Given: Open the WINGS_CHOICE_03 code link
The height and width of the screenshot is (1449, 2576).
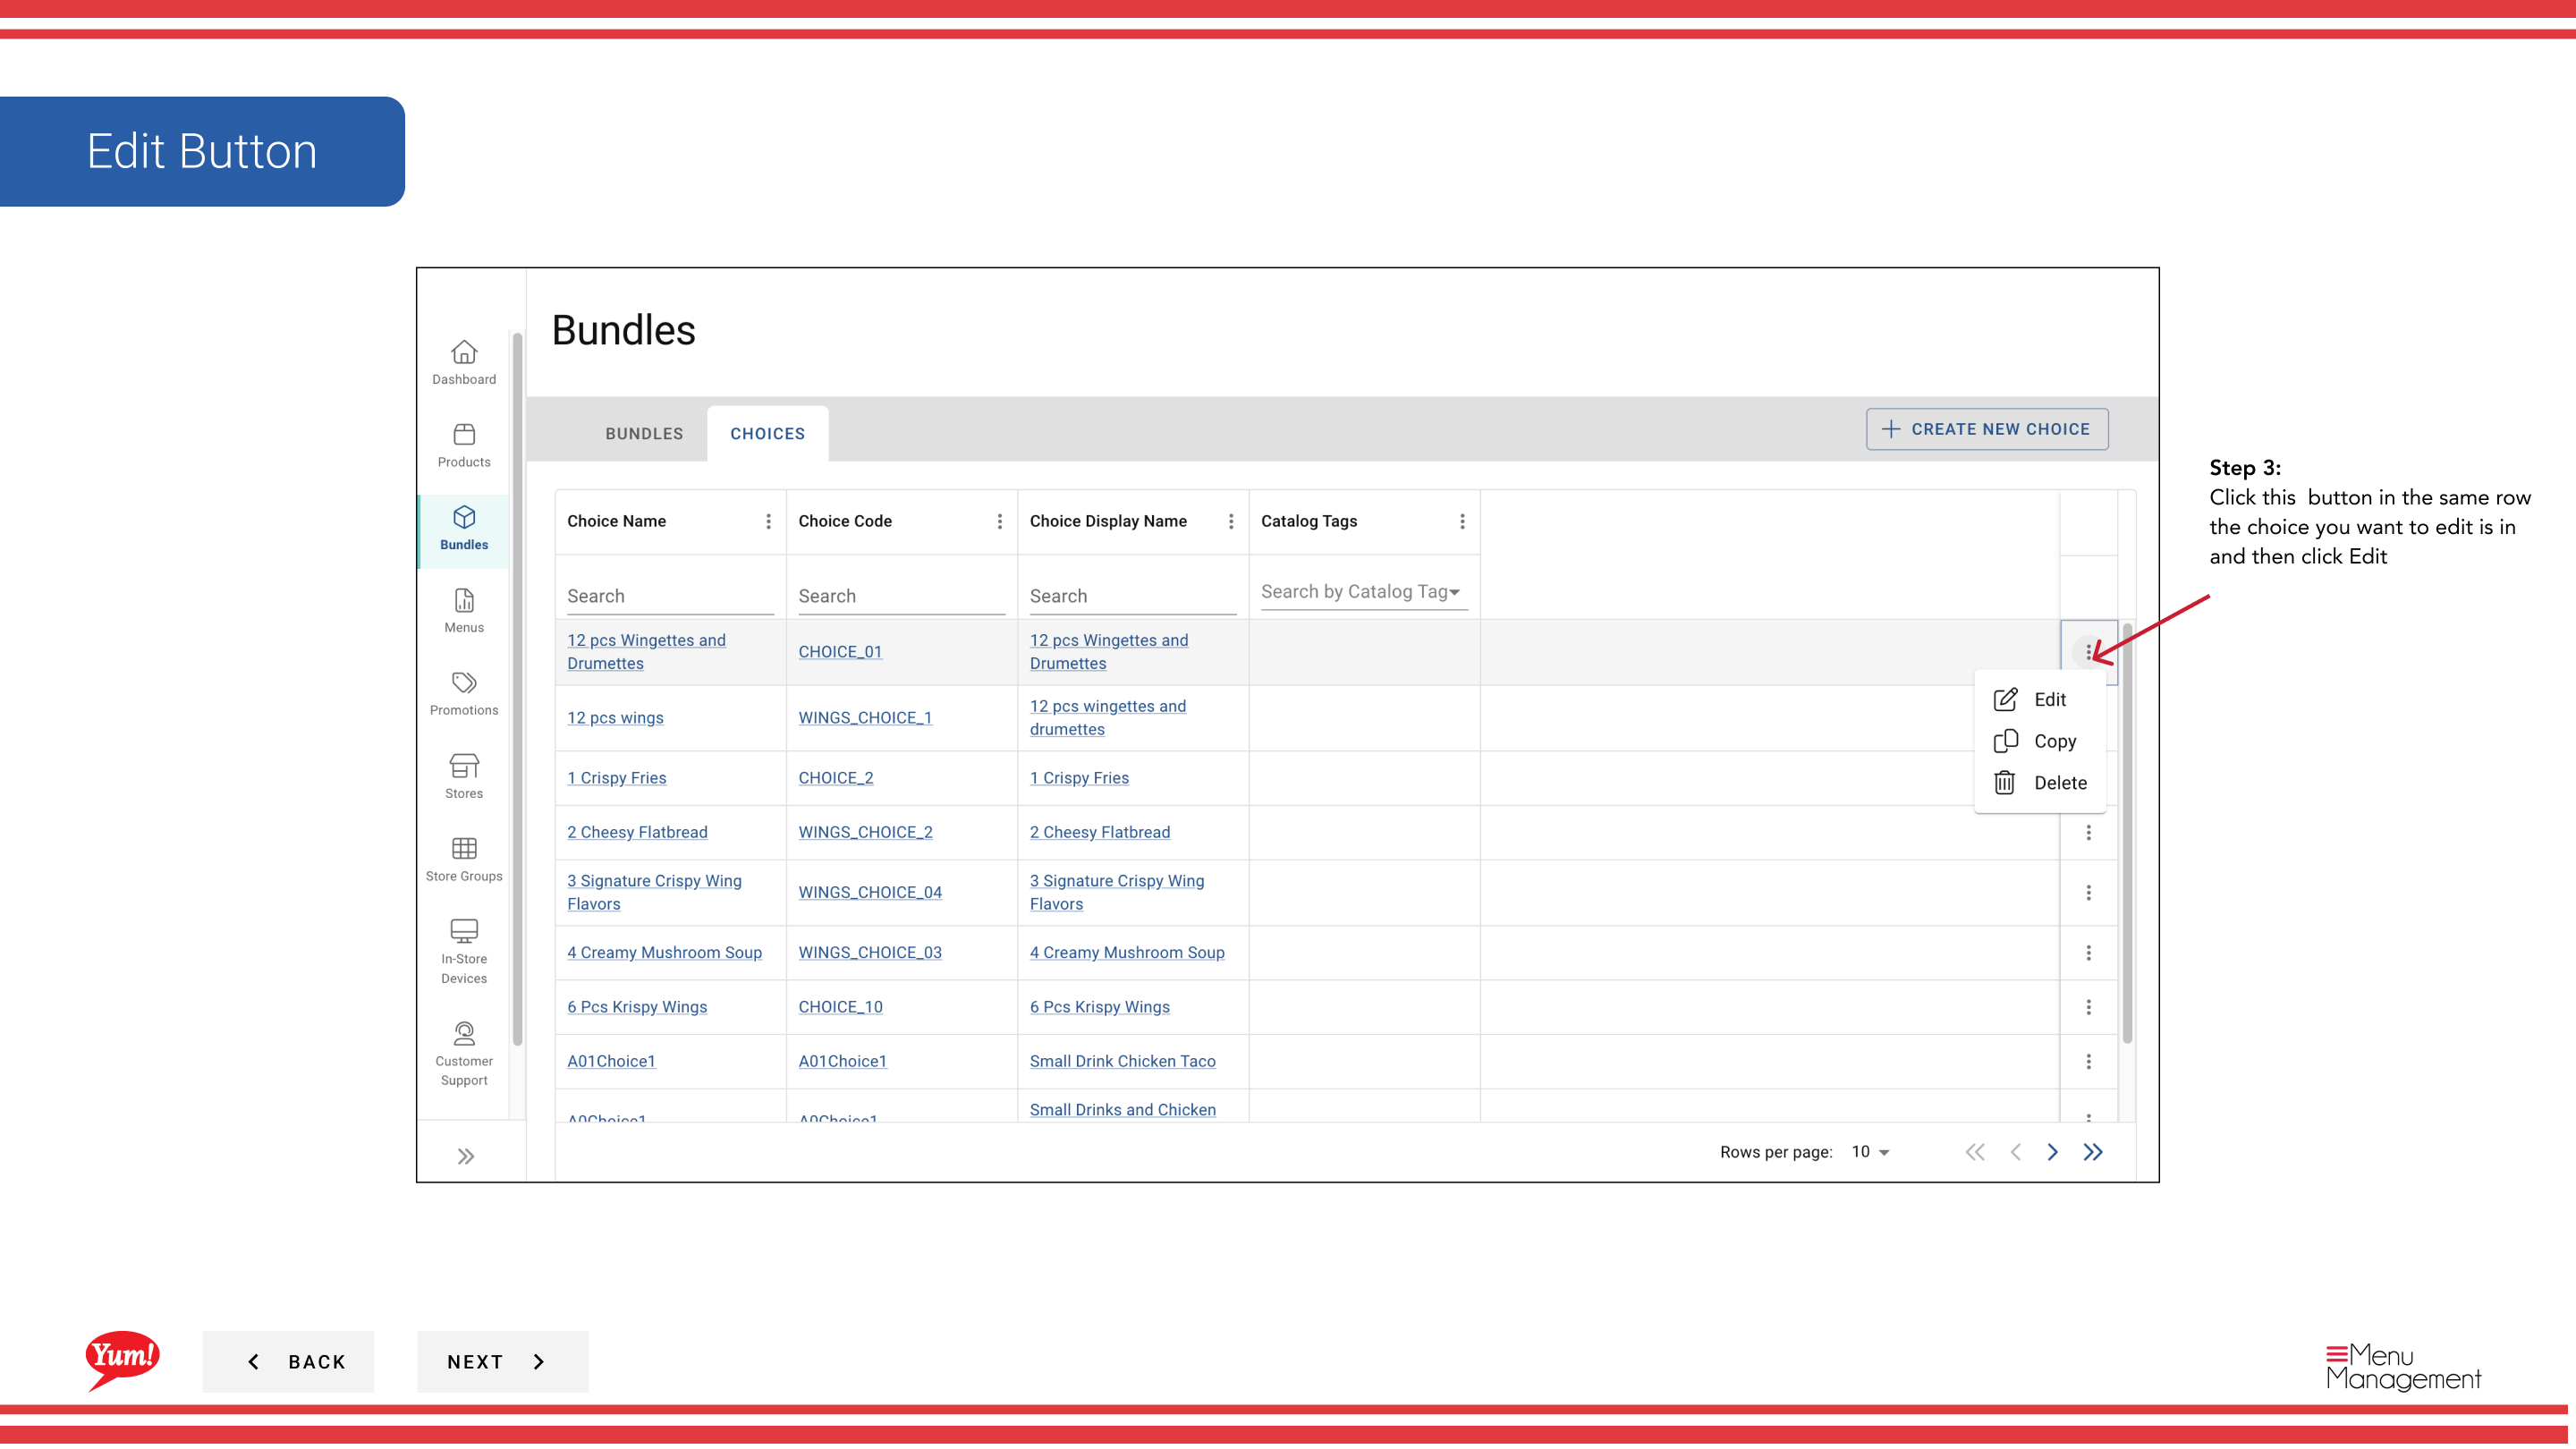Looking at the screenshot, I should pyautogui.click(x=870, y=952).
